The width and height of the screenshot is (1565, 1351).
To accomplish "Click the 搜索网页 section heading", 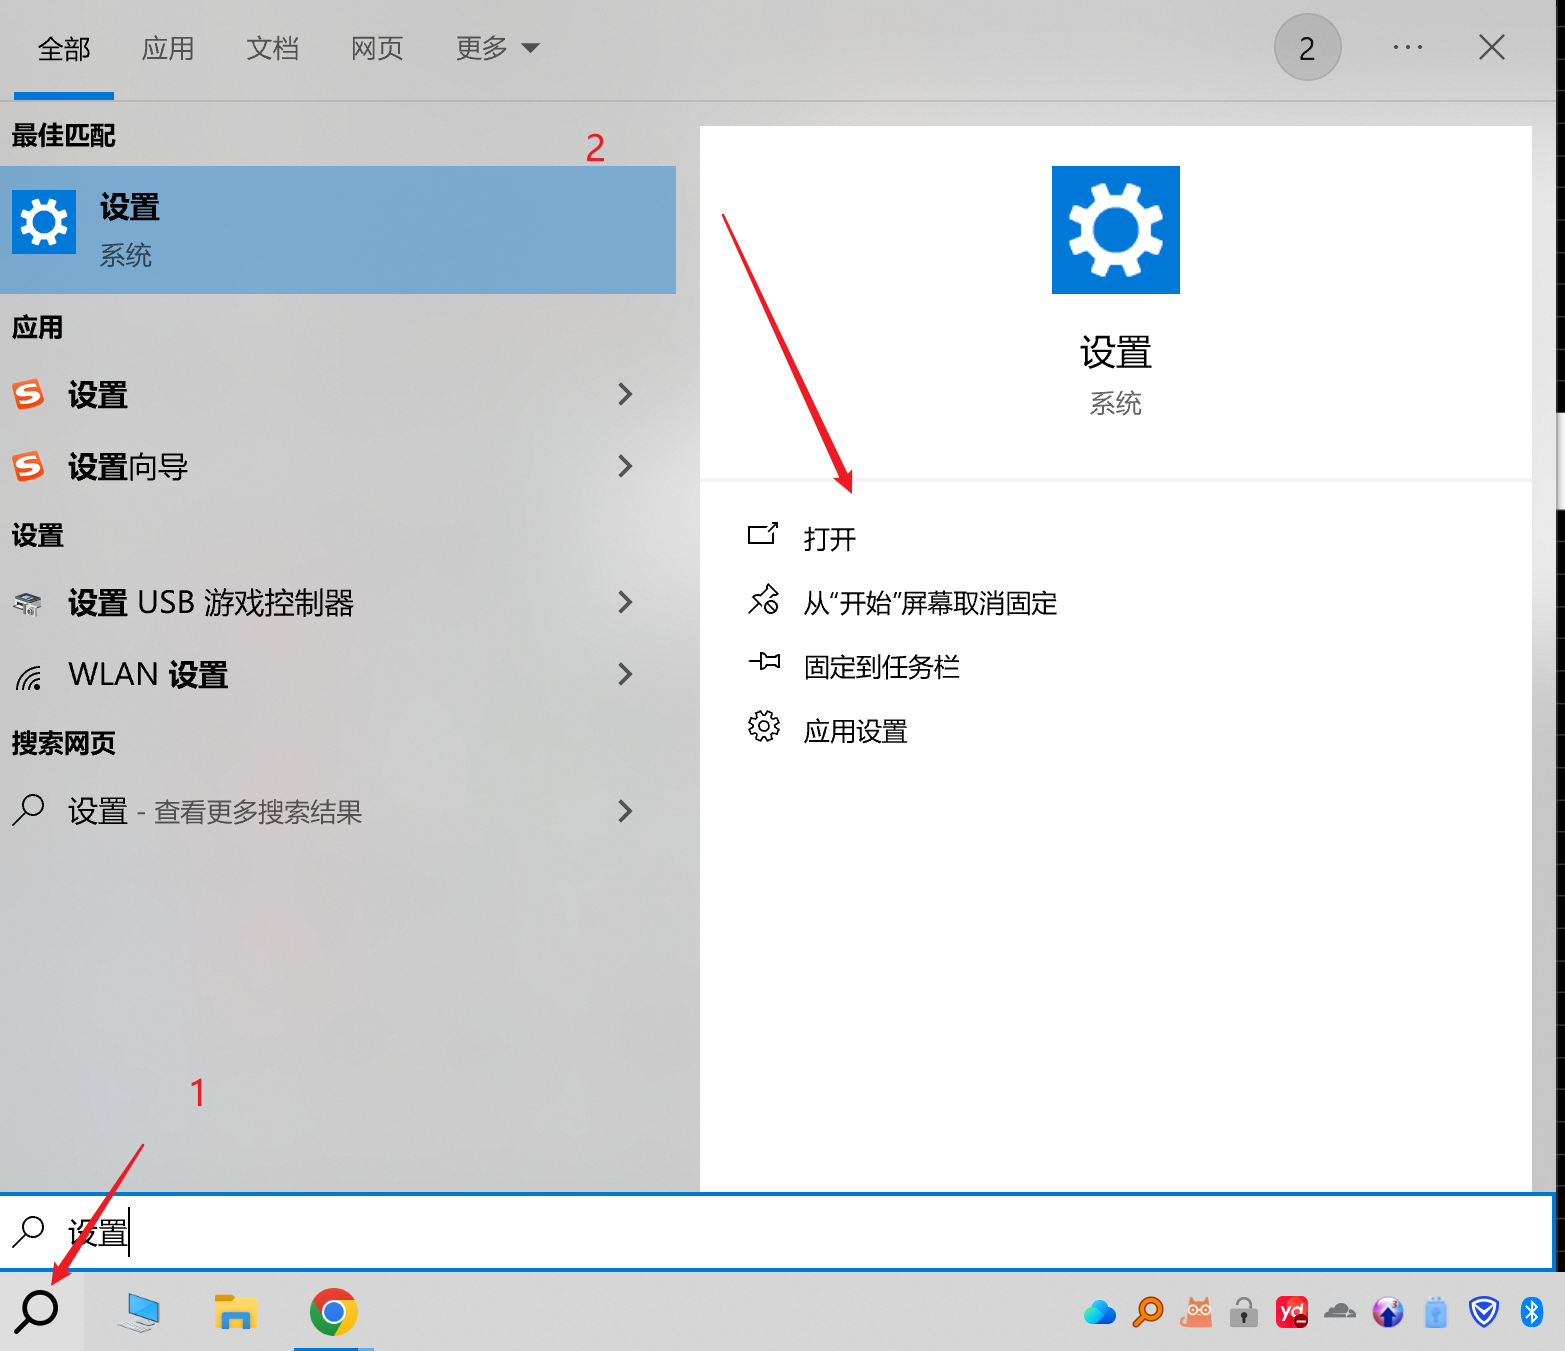I will click(64, 743).
